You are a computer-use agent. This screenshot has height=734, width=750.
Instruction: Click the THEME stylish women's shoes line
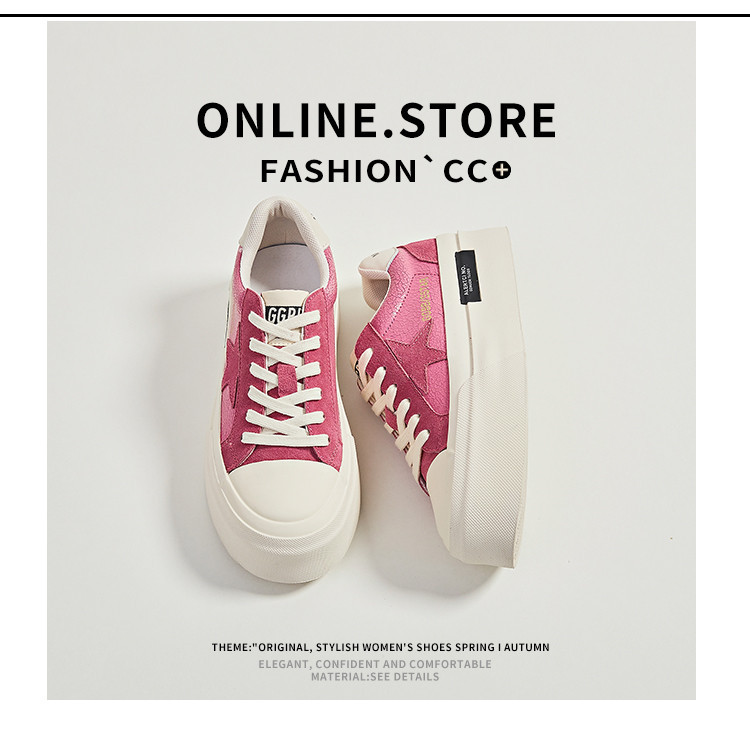pos(381,647)
